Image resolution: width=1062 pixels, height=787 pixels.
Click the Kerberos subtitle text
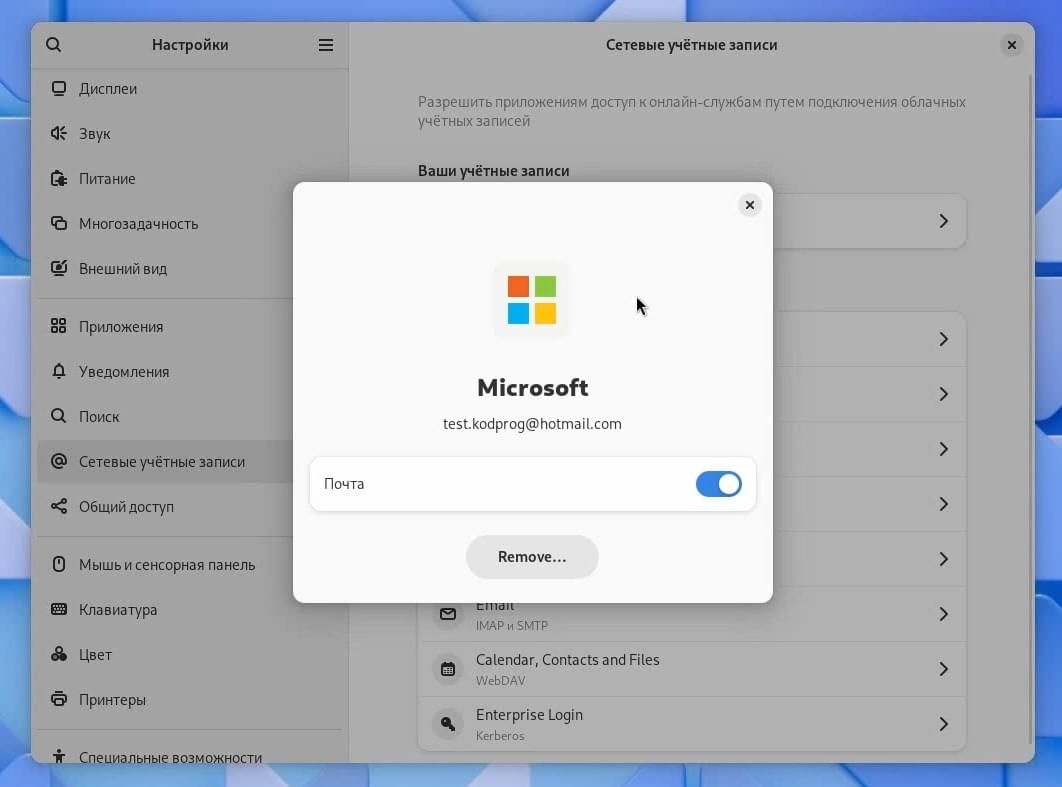(x=500, y=736)
